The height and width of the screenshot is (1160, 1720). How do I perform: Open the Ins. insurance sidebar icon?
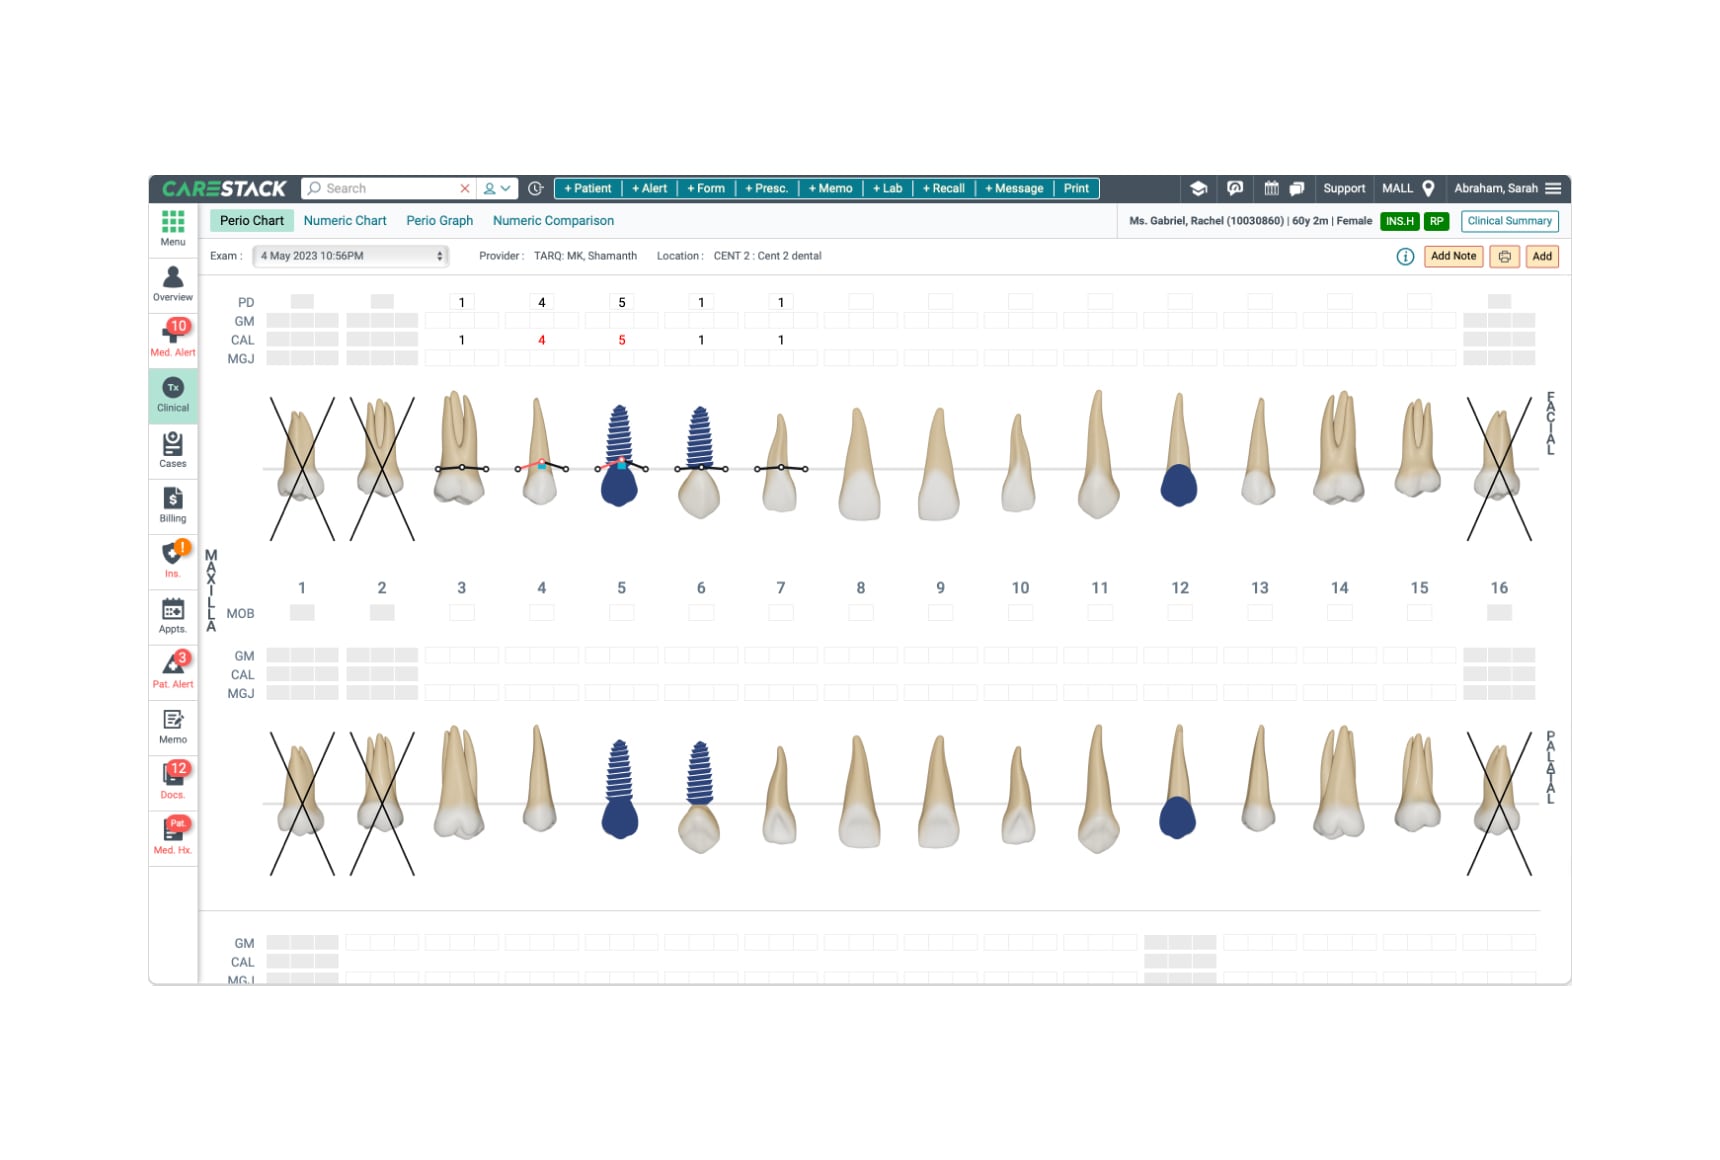(x=173, y=560)
